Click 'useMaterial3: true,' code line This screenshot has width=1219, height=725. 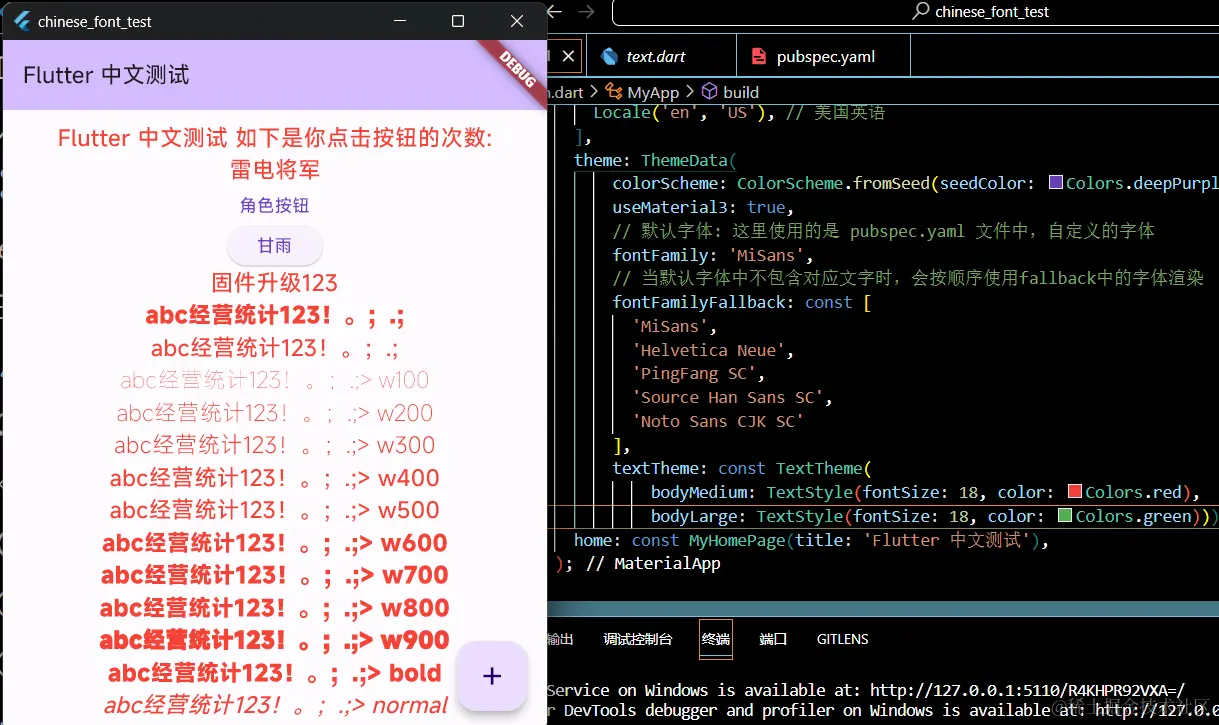coord(703,207)
